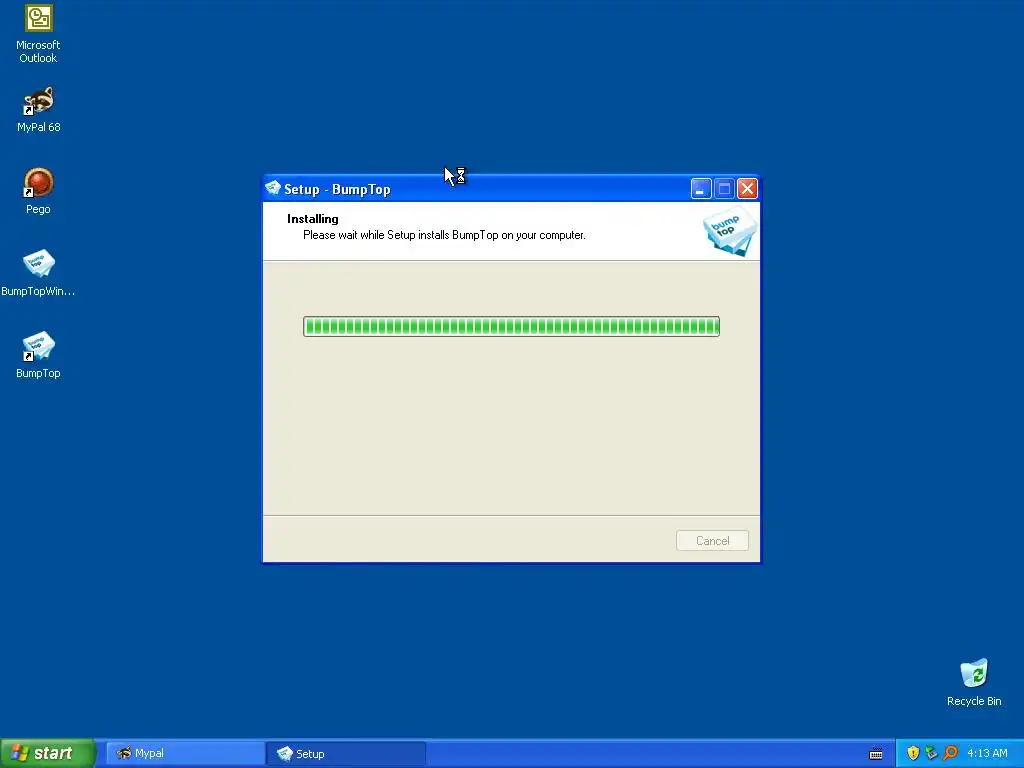Open the Microsoft Outlook desktop icon

point(39,34)
